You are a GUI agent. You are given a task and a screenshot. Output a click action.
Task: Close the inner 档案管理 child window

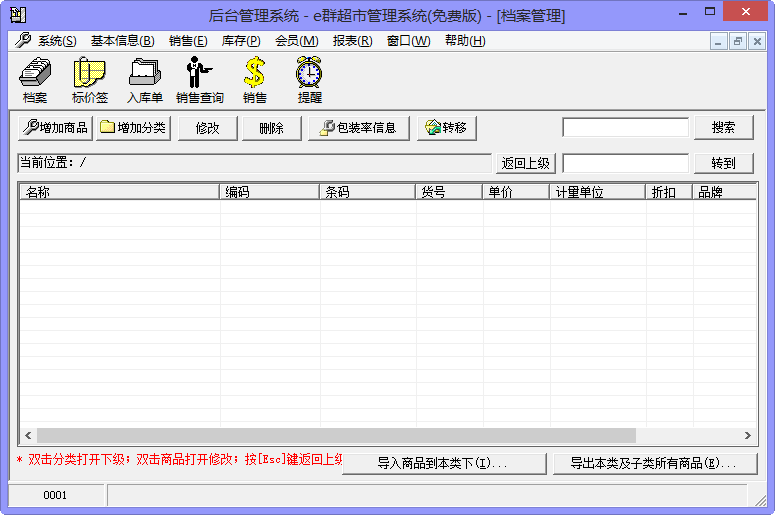(x=757, y=42)
